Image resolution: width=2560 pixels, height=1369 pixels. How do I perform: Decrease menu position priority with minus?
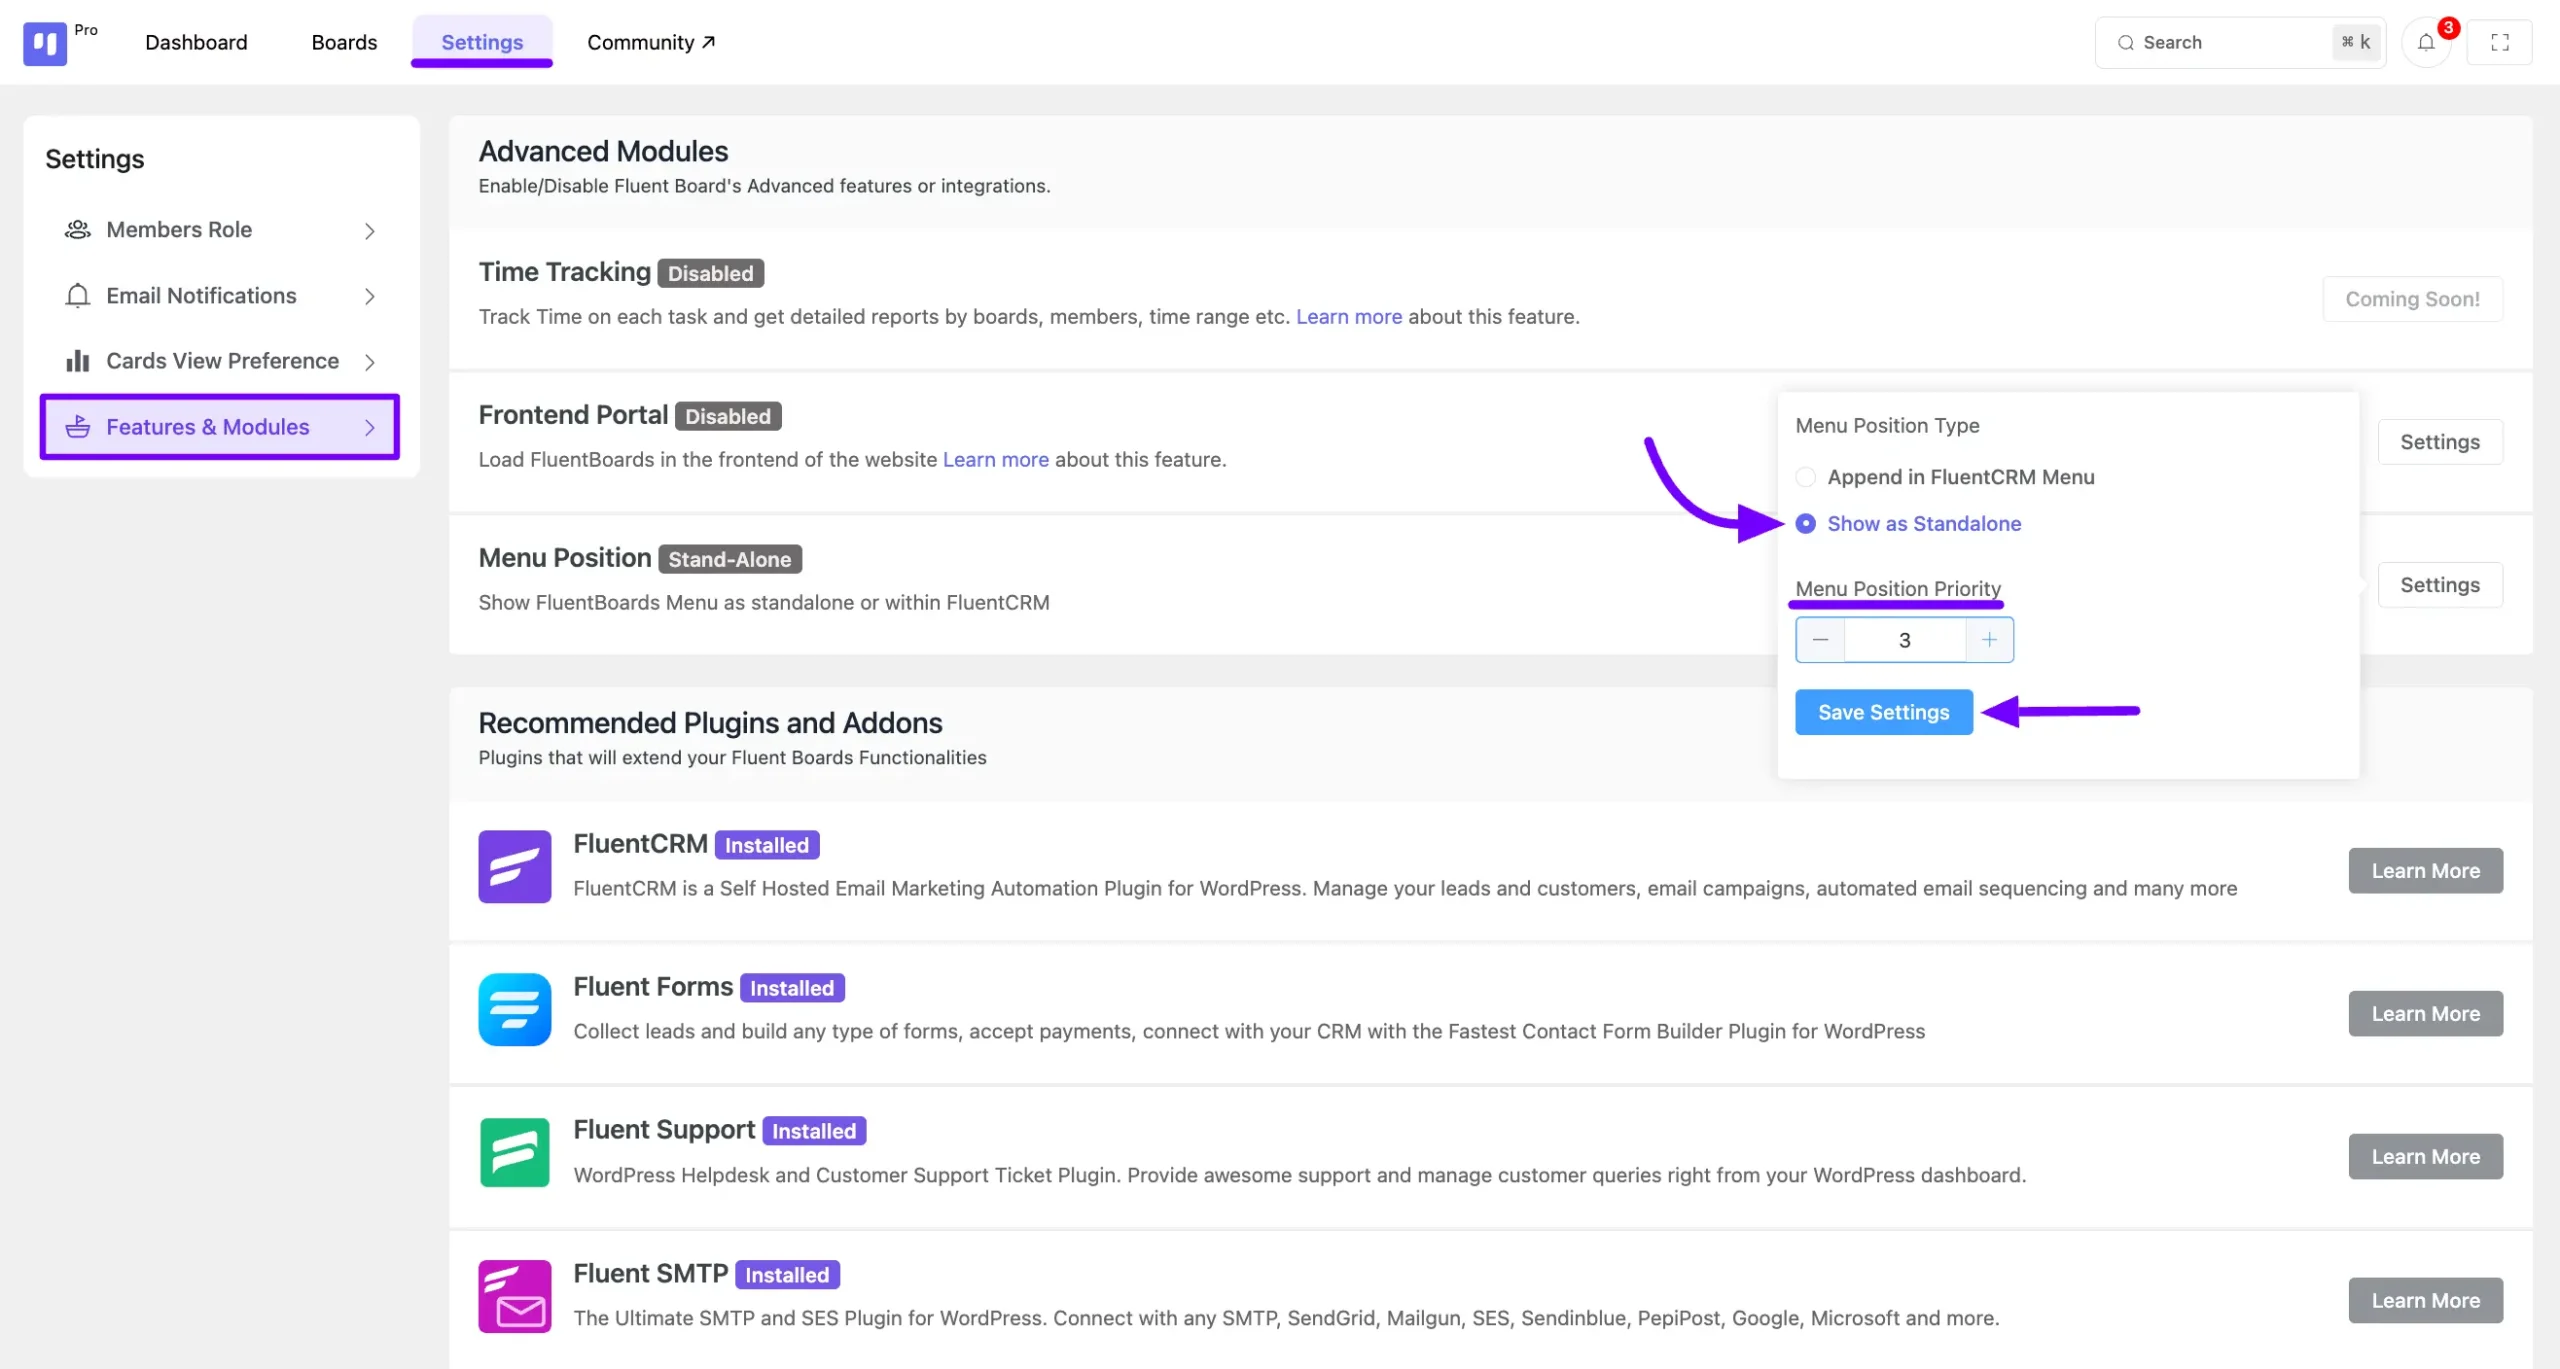[x=1820, y=640]
